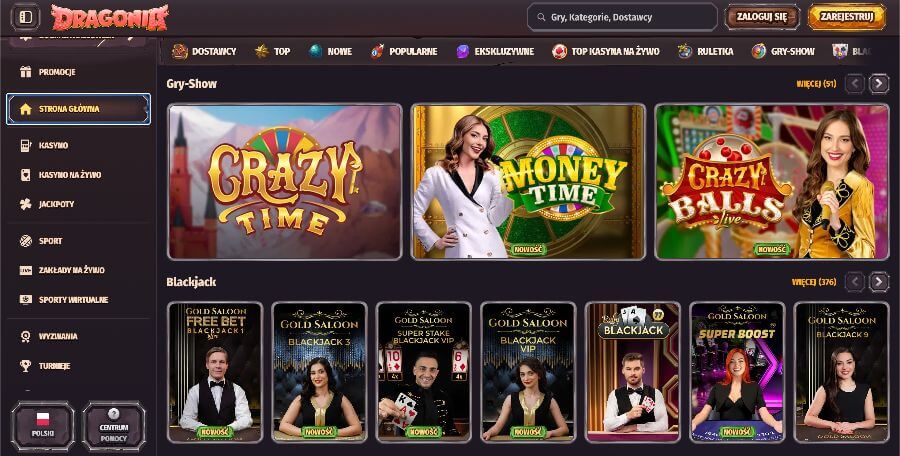The width and height of the screenshot is (900, 456).
Task: Show previous Gry-Show games with left arrow
Action: [x=855, y=84]
